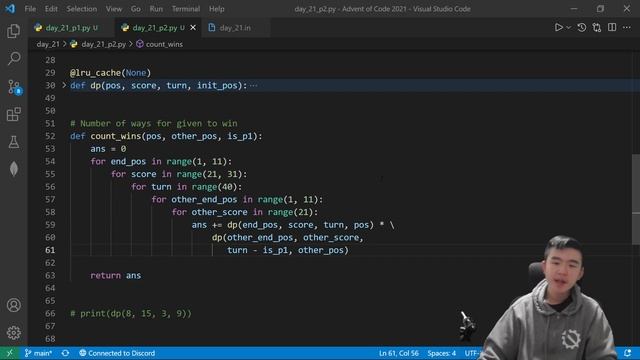Image resolution: width=640 pixels, height=360 pixels.
Task: Run the Python file with play button
Action: pos(558,27)
